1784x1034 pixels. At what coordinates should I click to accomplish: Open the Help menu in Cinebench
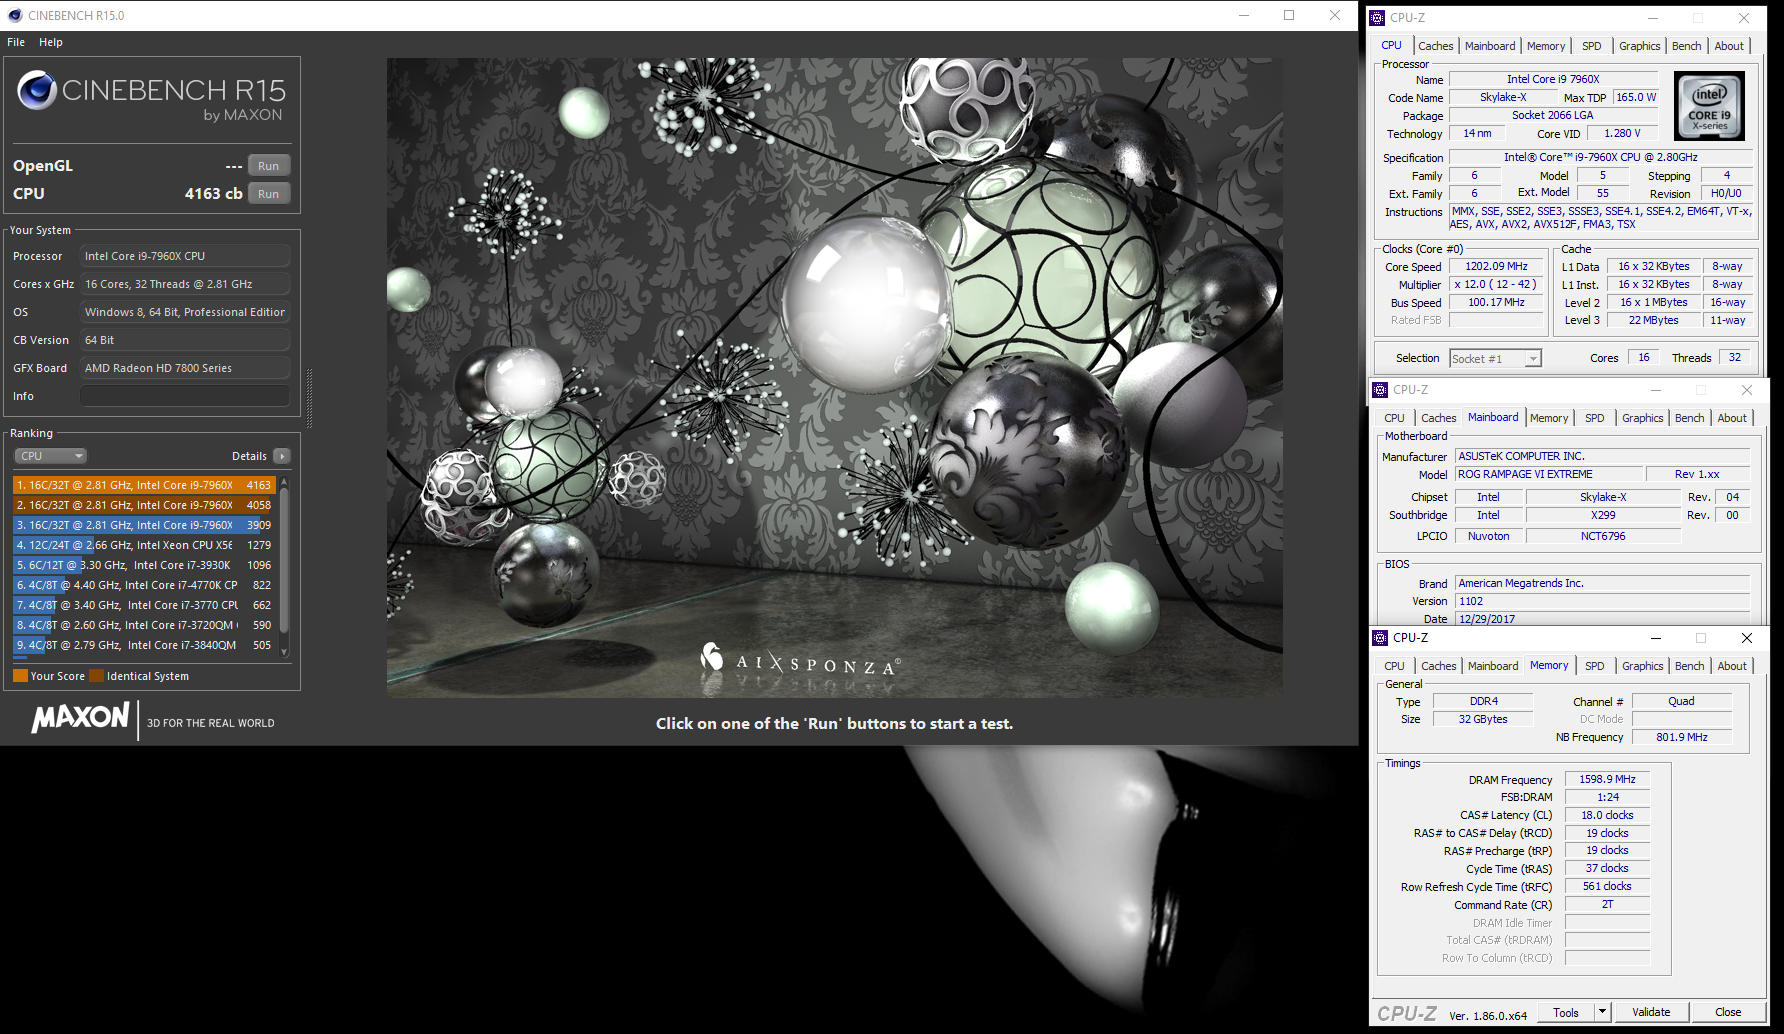(51, 42)
